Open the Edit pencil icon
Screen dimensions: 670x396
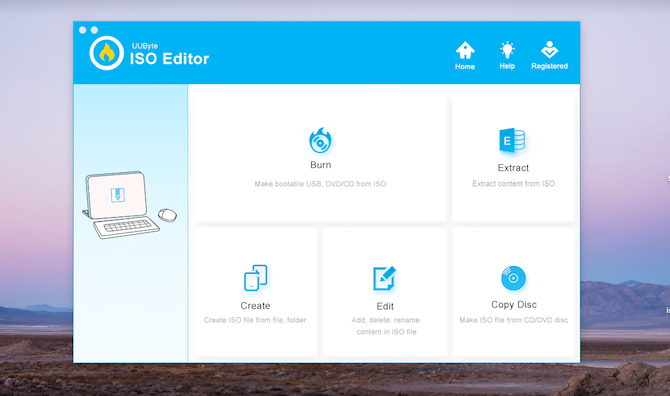[x=385, y=278]
